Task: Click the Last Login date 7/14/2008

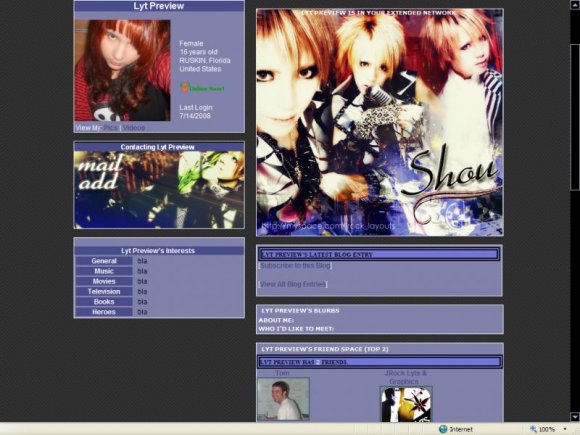Action: tap(195, 116)
